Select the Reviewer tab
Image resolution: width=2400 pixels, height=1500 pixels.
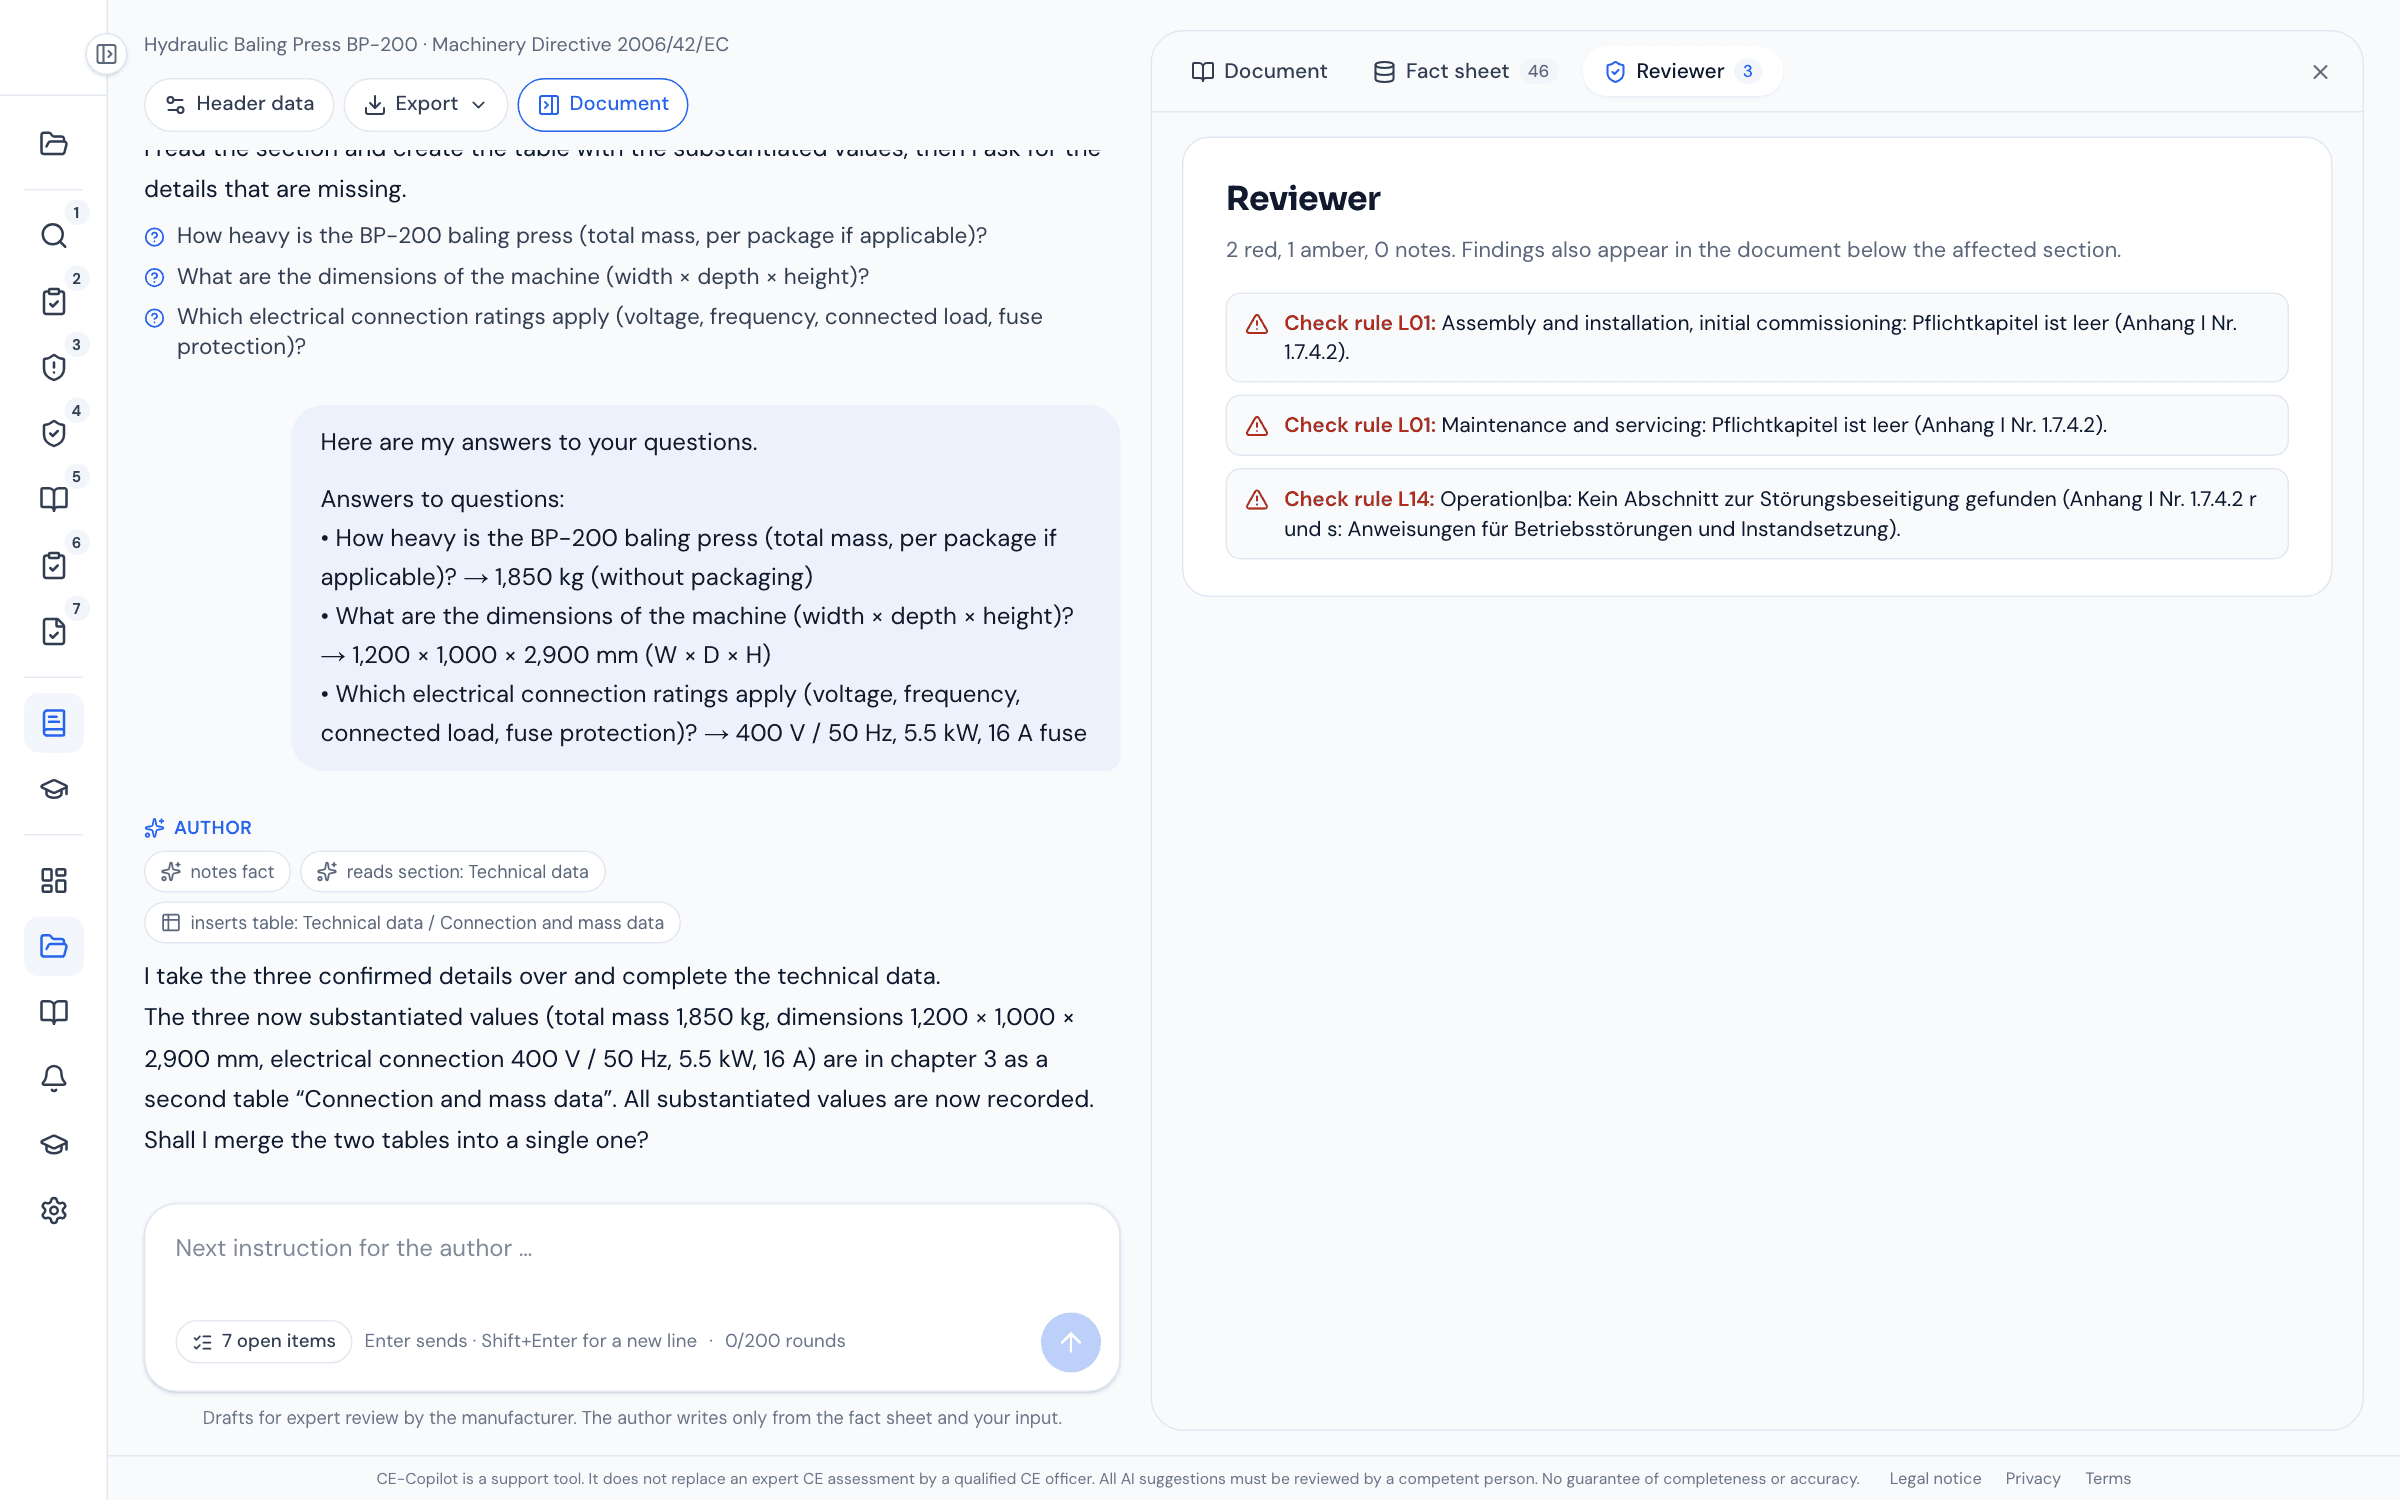point(1682,72)
